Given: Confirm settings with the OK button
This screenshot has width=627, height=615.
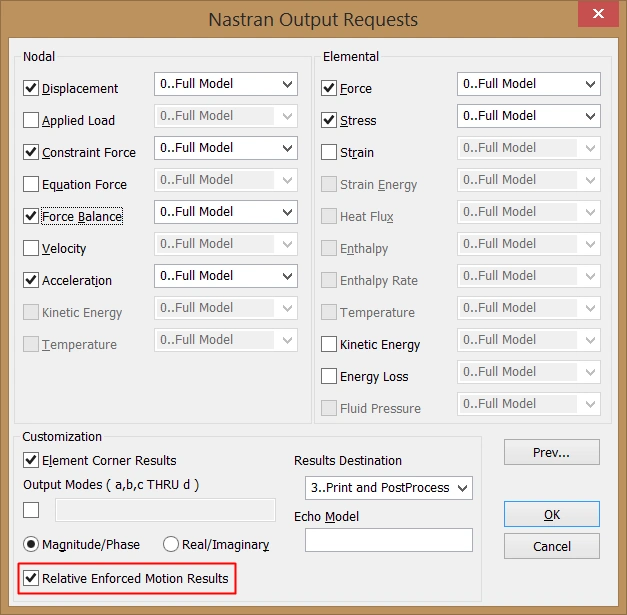Looking at the screenshot, I should point(552,514).
